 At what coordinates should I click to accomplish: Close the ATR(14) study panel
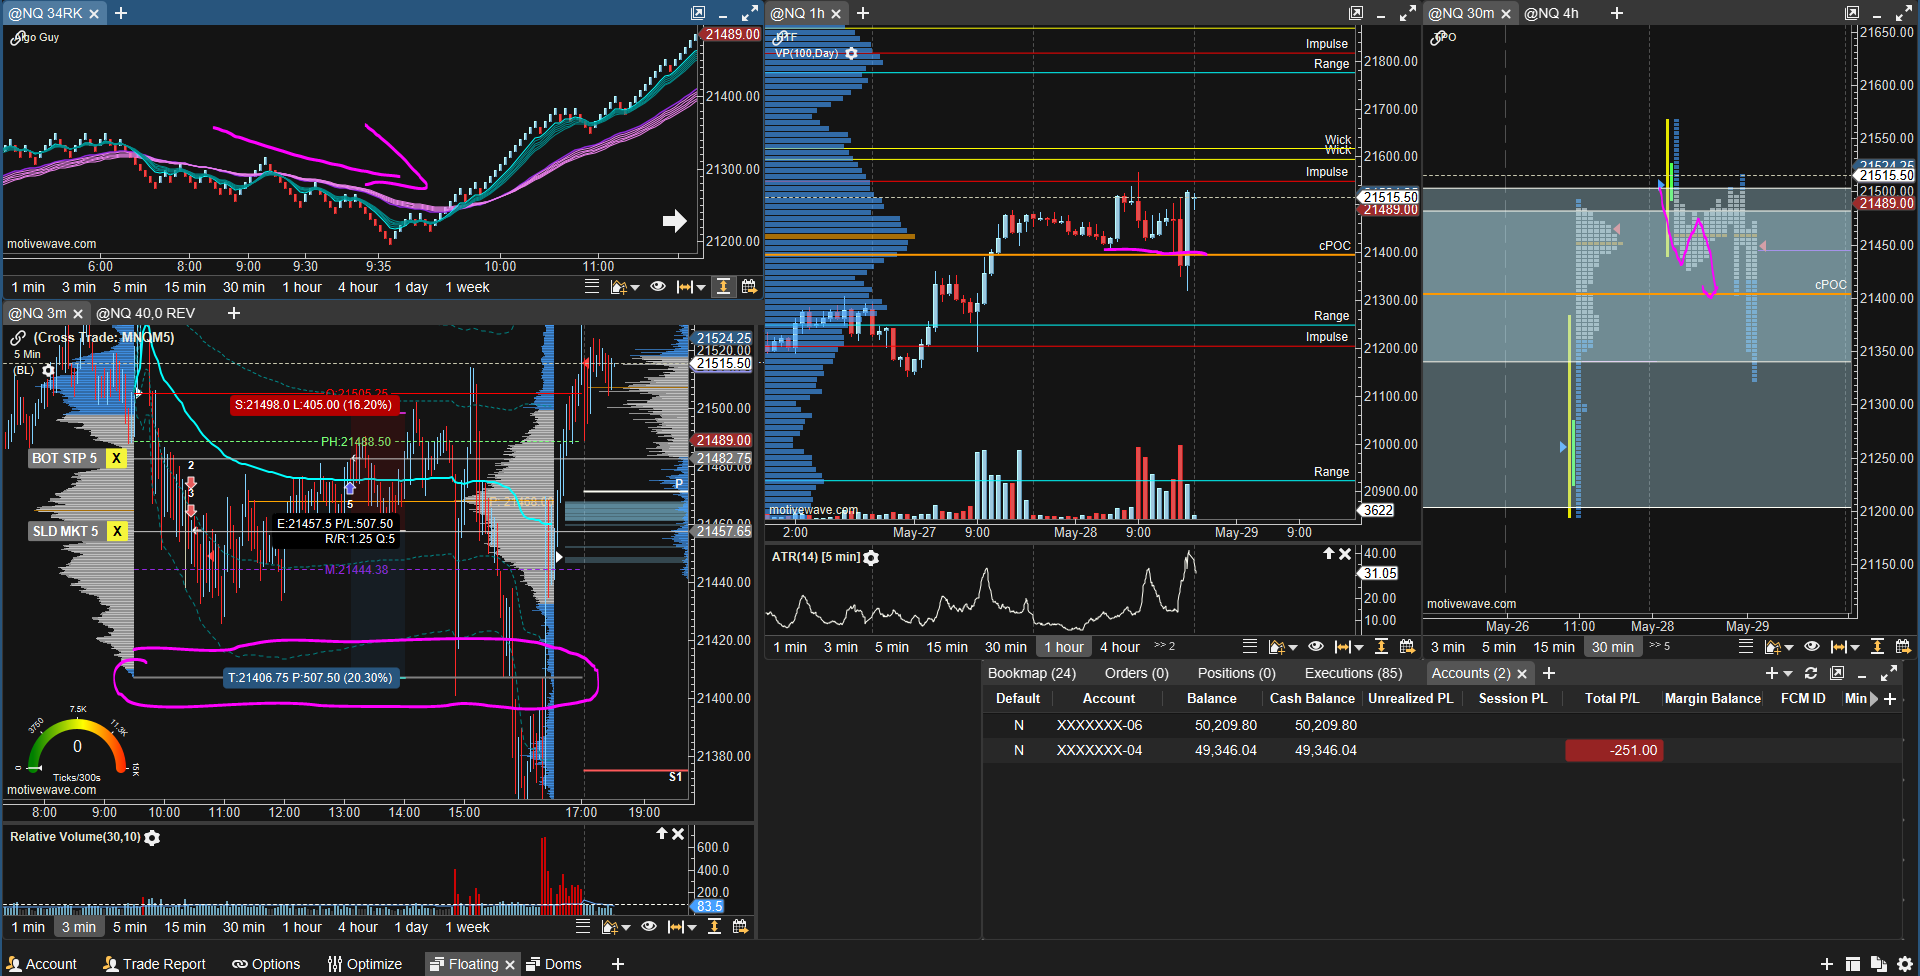1345,554
